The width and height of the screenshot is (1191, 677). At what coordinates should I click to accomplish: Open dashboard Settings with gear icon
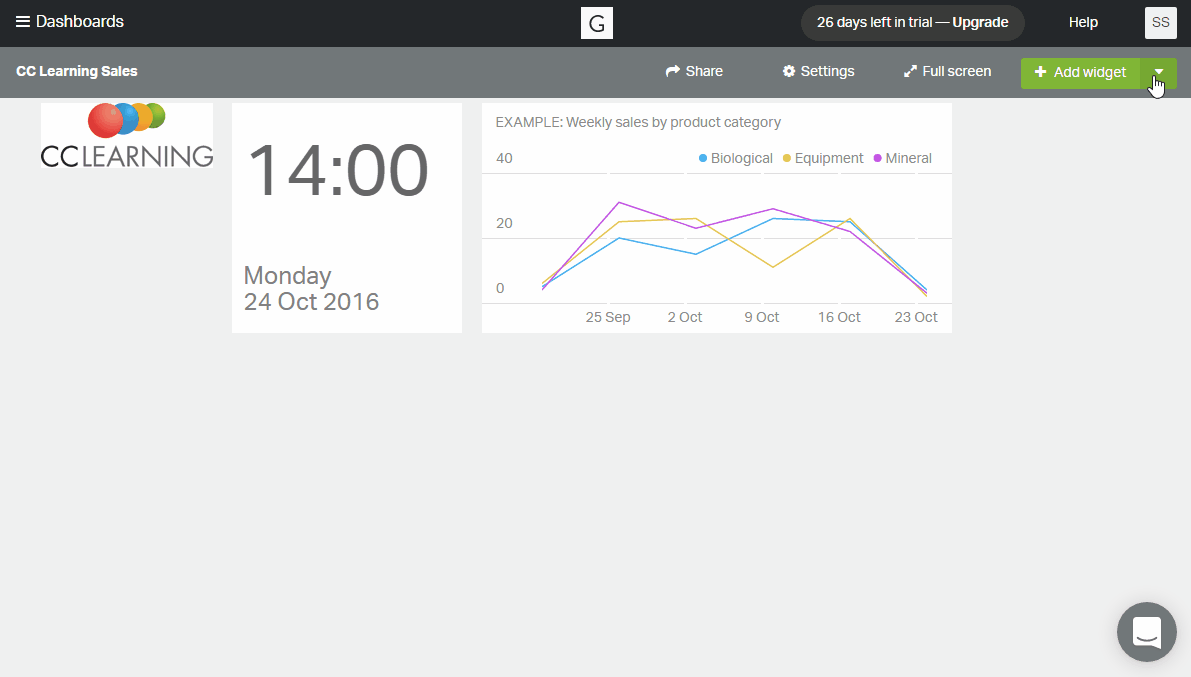click(818, 72)
